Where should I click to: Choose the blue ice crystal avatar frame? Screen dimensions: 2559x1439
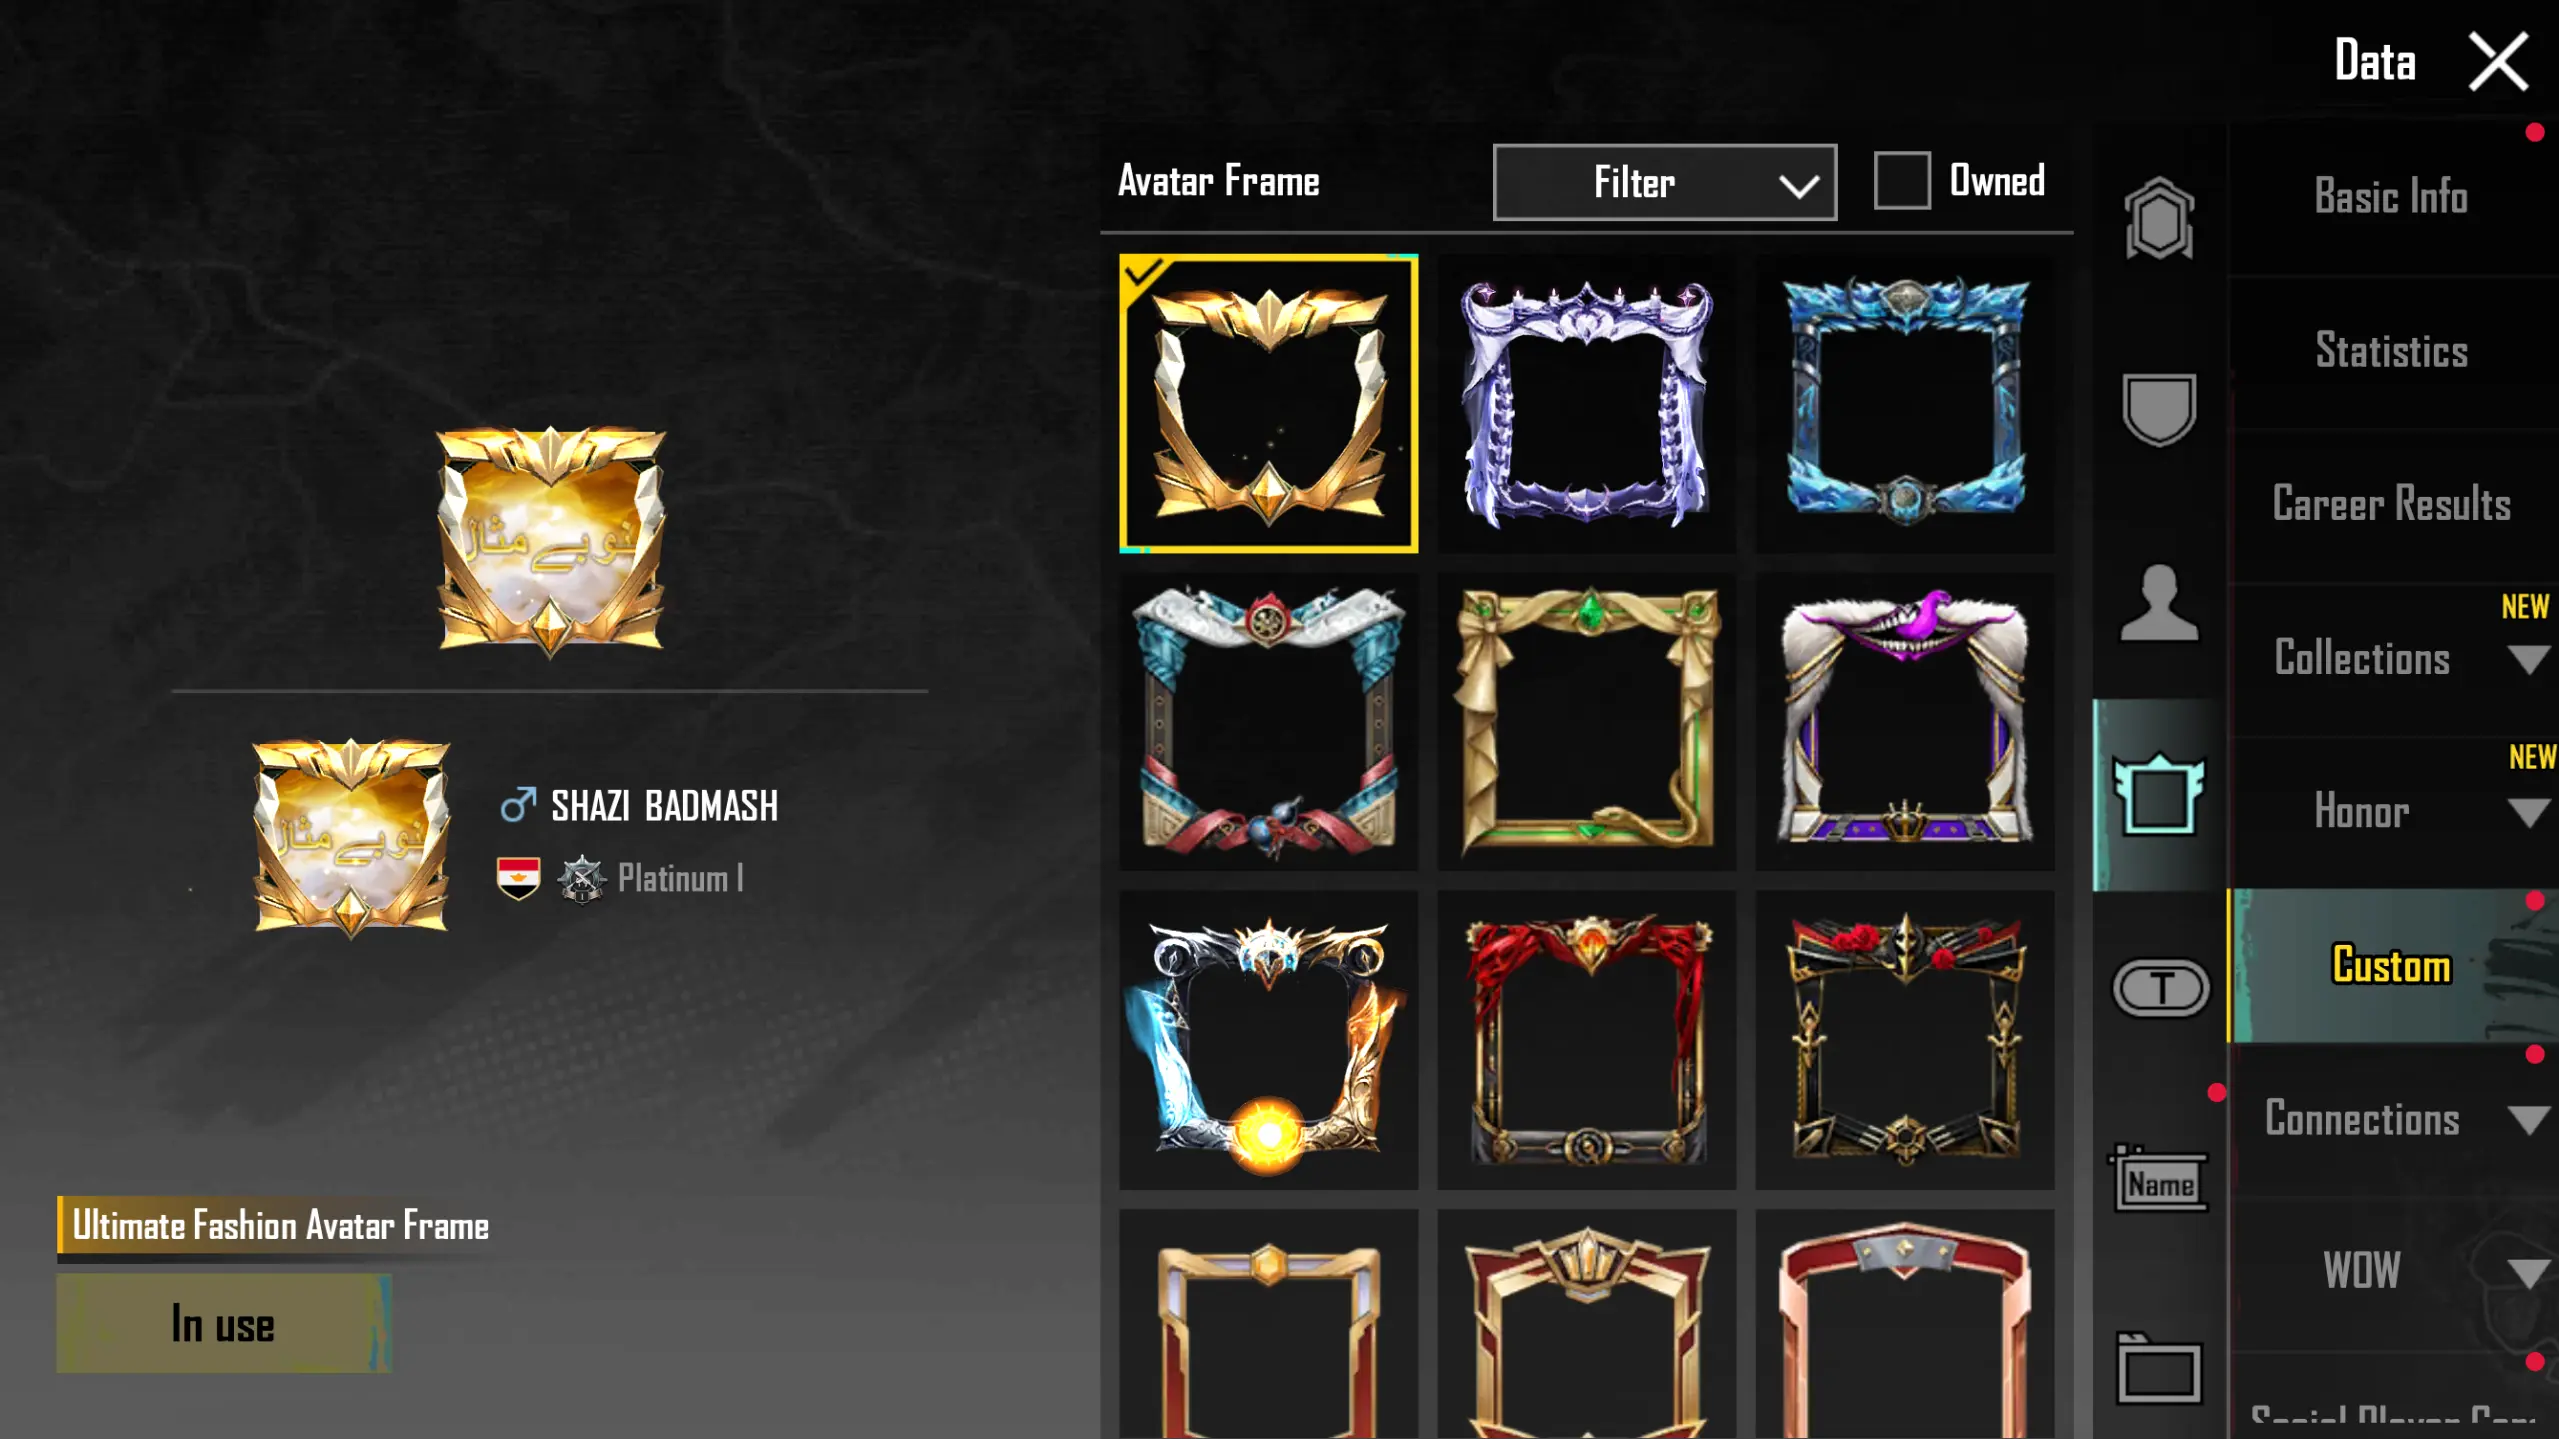[x=1904, y=403]
